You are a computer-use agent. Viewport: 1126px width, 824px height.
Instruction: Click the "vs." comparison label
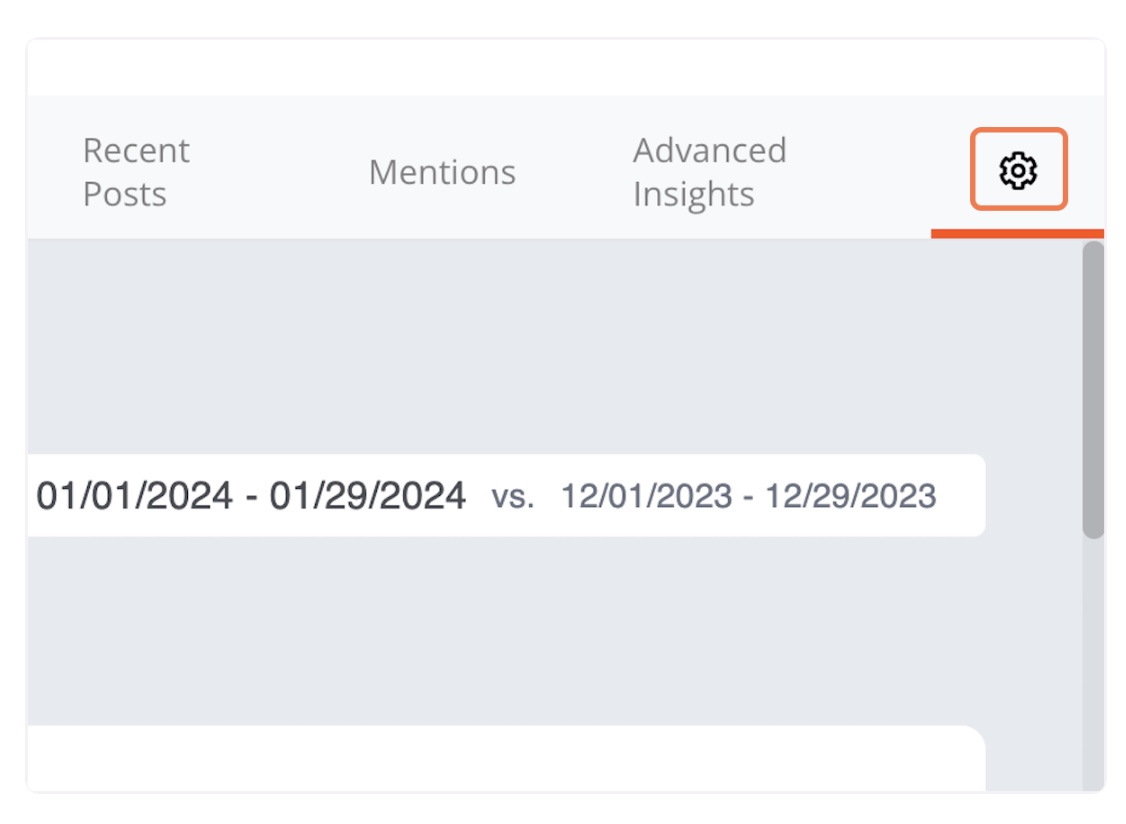click(x=513, y=497)
